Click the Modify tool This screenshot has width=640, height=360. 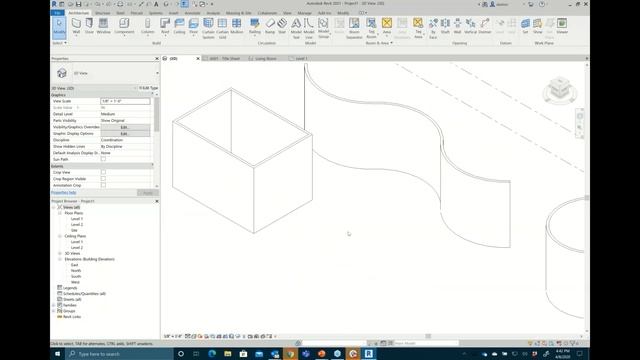tap(59, 26)
